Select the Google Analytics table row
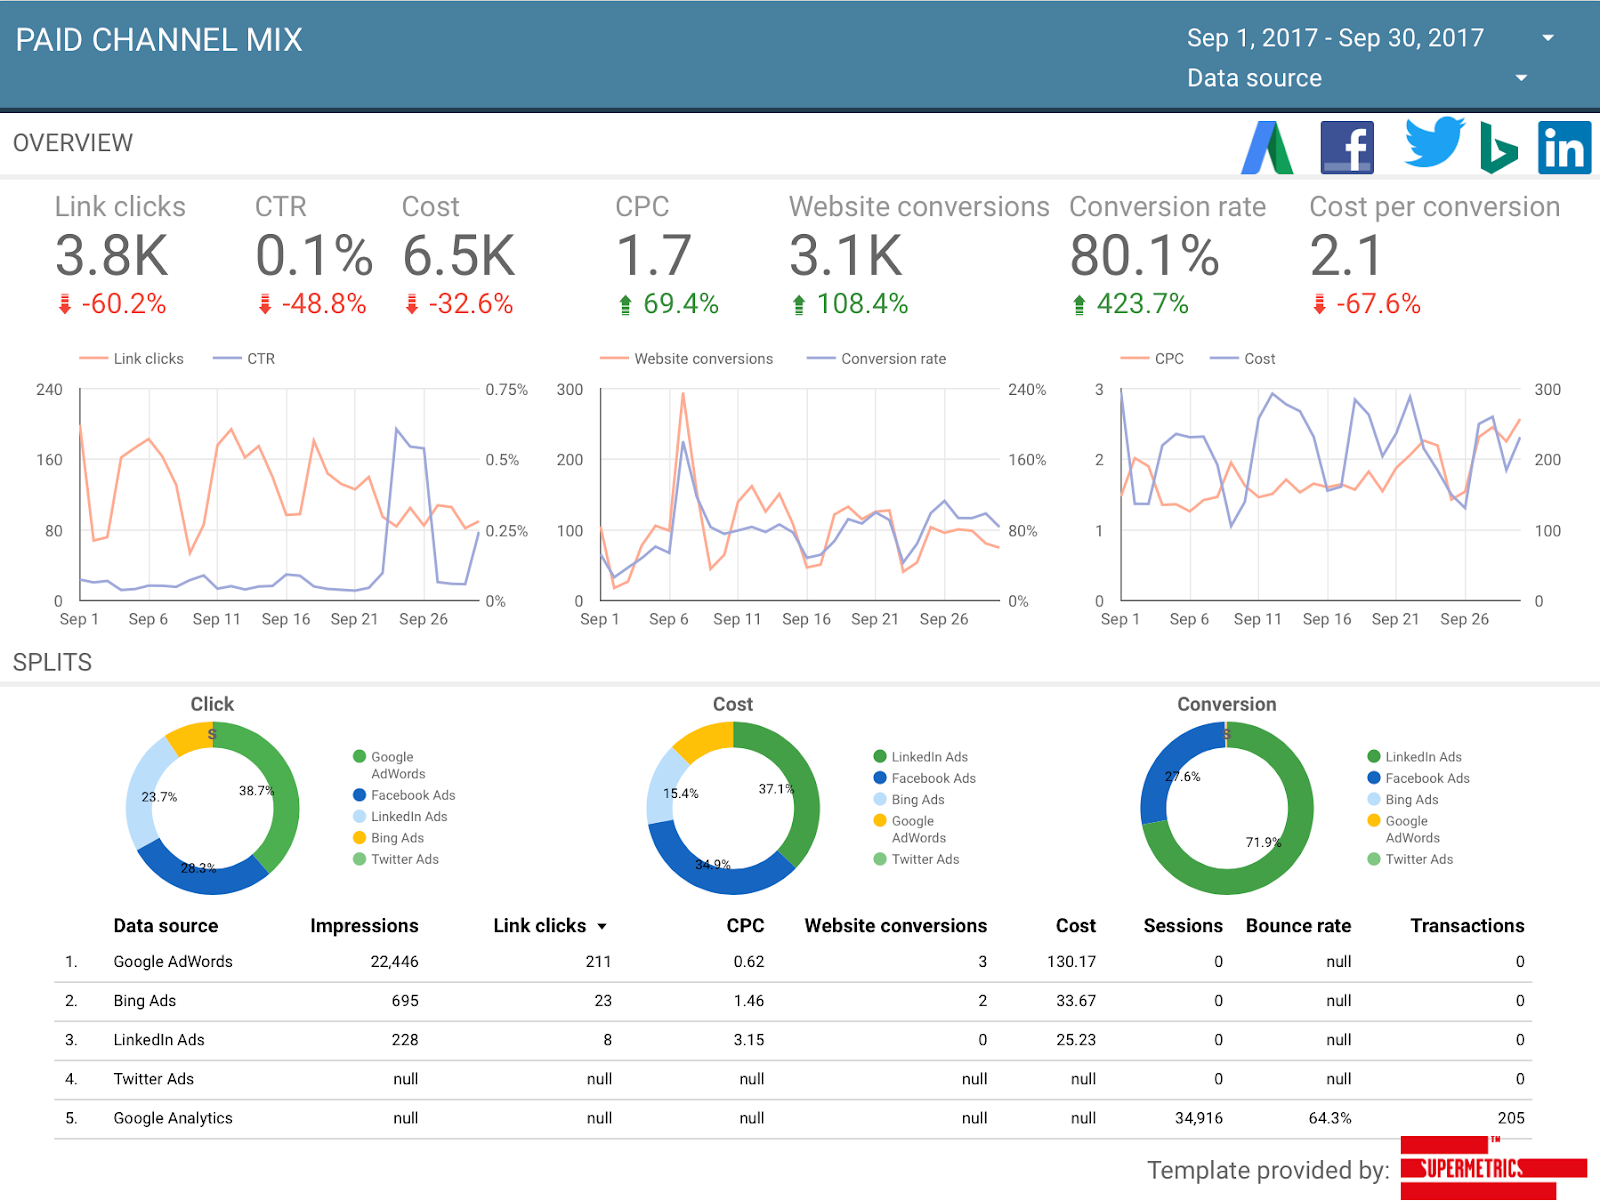1600x1201 pixels. click(x=173, y=1118)
